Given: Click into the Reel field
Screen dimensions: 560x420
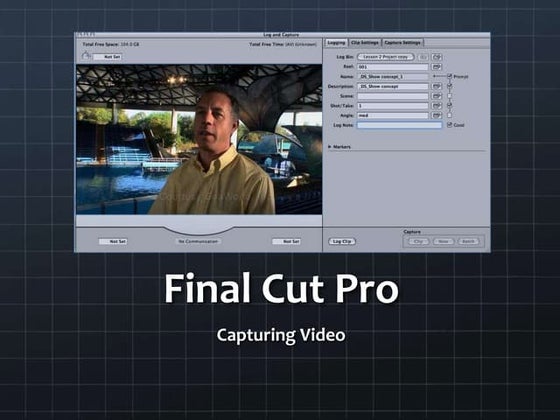Looking at the screenshot, I should (392, 67).
